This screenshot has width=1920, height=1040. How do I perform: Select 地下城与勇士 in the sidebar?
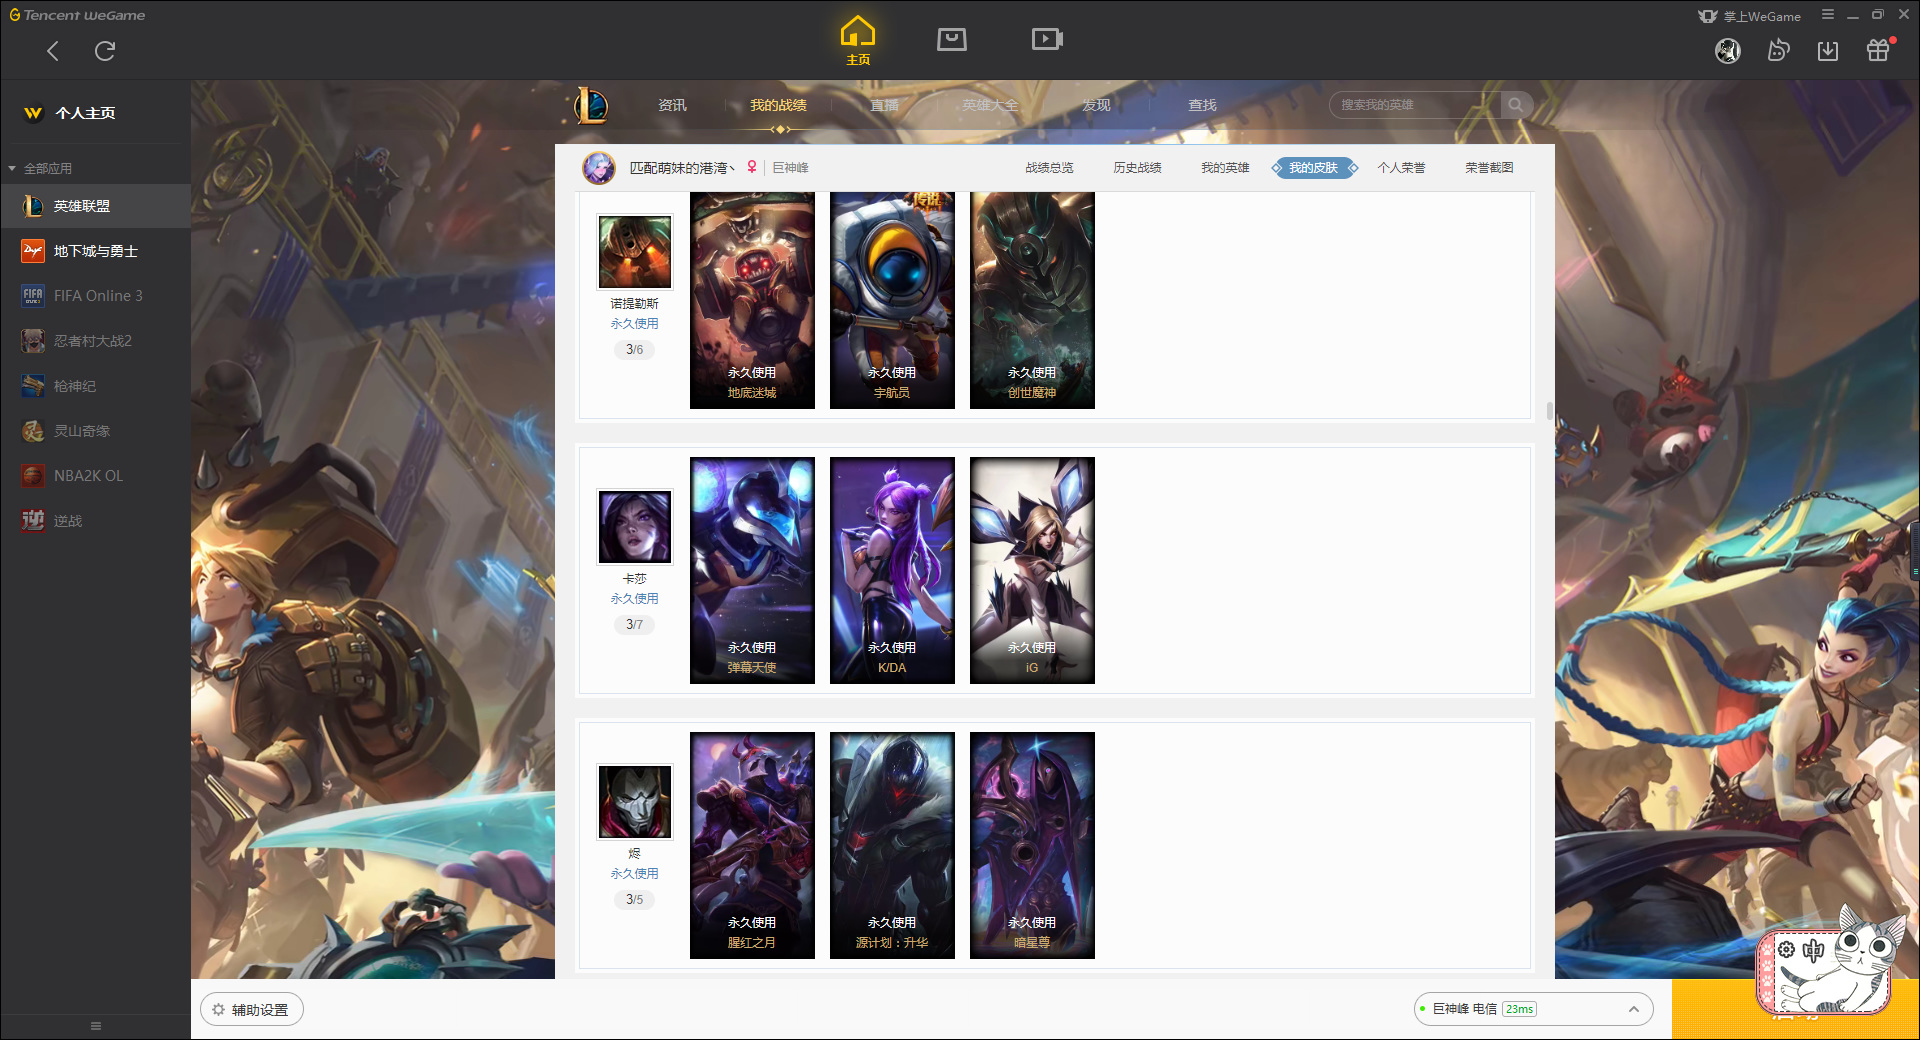tap(95, 251)
